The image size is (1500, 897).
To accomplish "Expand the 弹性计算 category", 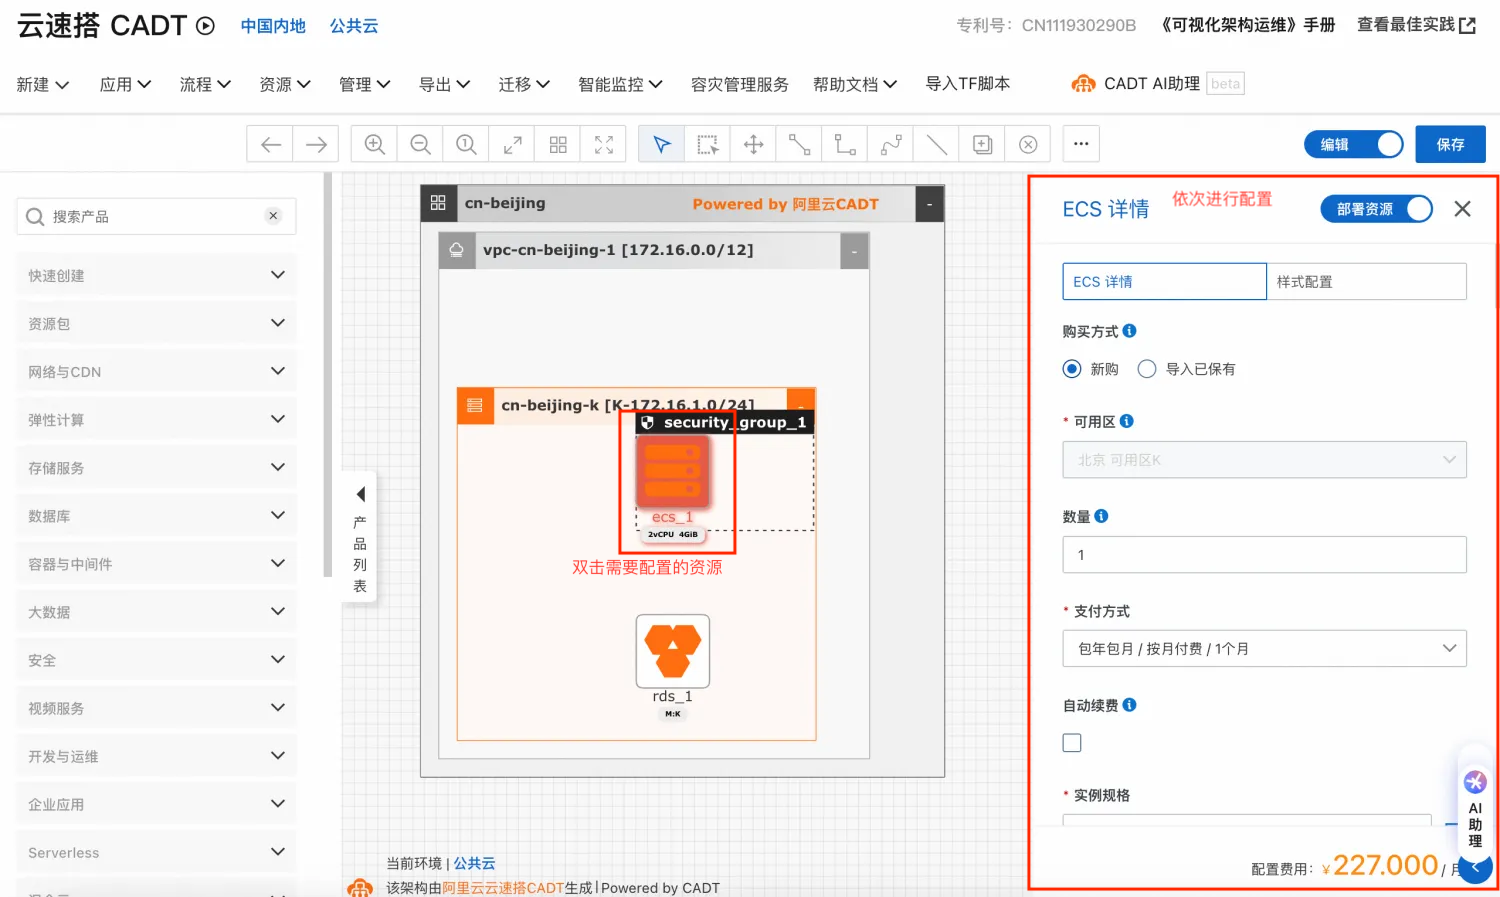I will coord(156,419).
